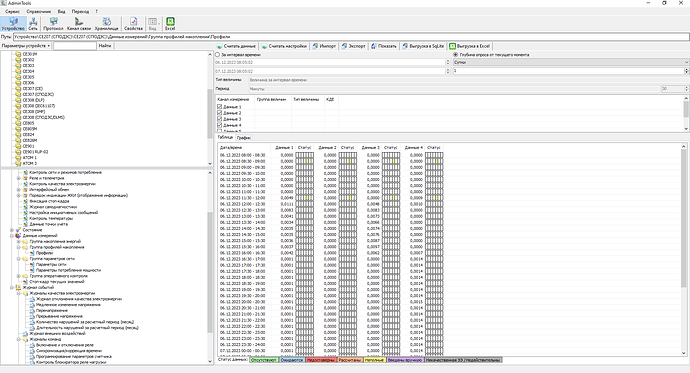This screenshot has width=690, height=373.
Task: Open the Сутки depth combo box
Action: 571,62
